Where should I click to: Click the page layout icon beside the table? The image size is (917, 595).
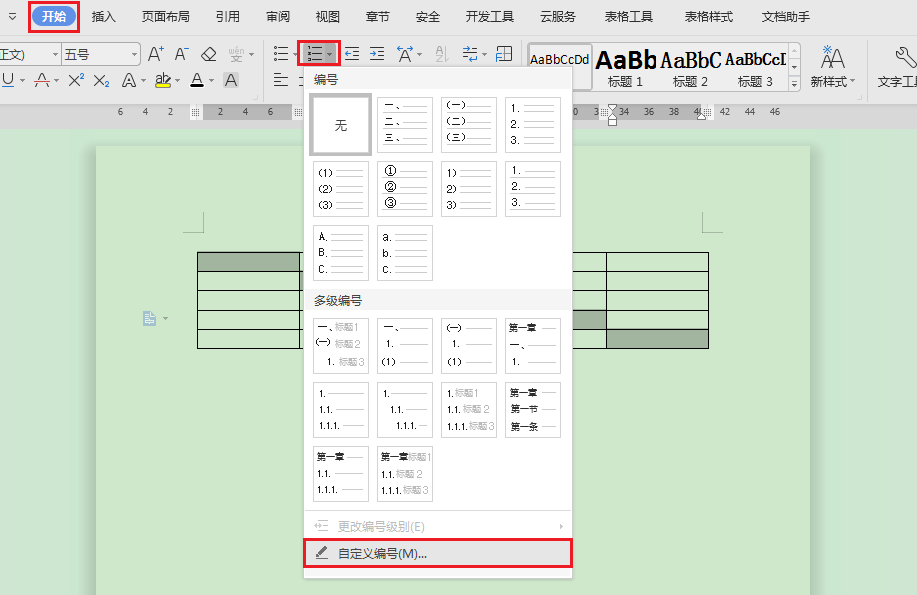[x=150, y=318]
